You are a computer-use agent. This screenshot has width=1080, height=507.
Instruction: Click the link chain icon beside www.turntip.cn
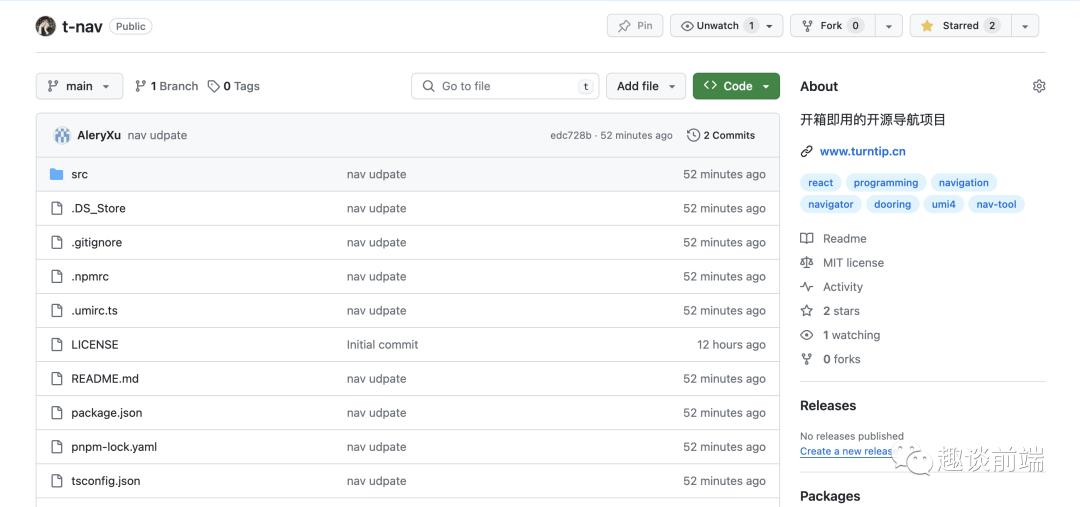click(x=807, y=152)
